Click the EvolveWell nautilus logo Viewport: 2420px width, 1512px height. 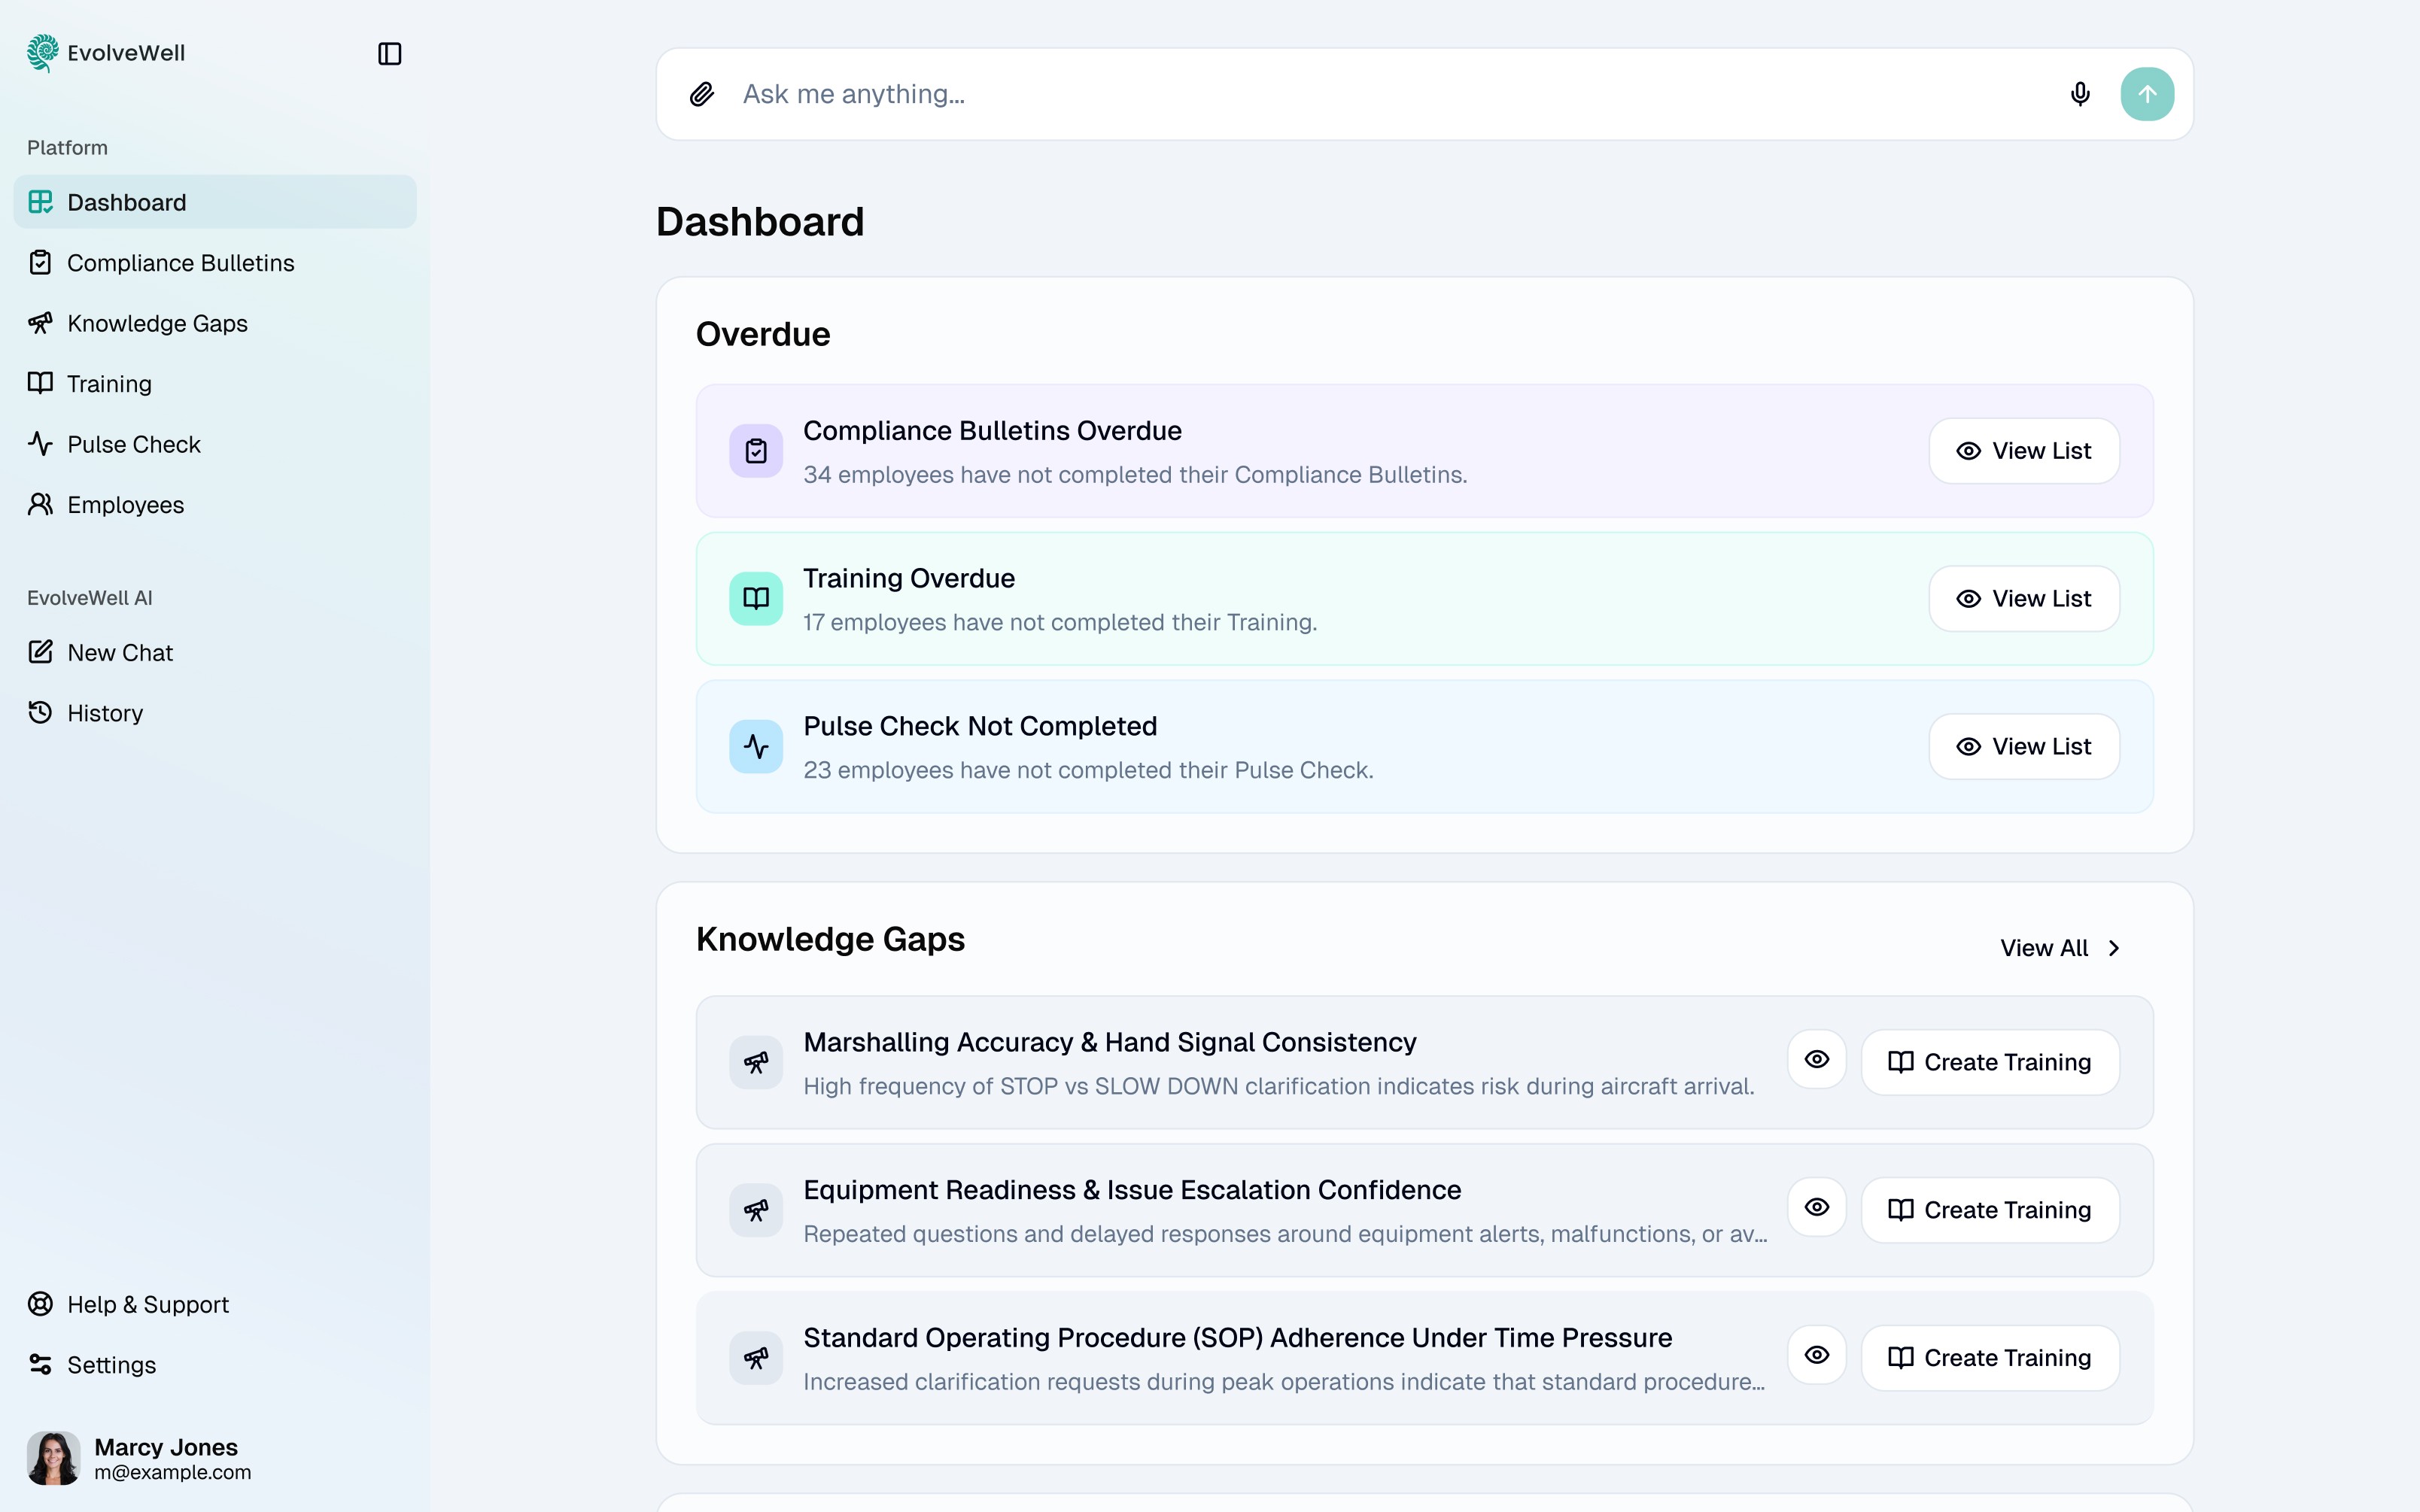41,53
